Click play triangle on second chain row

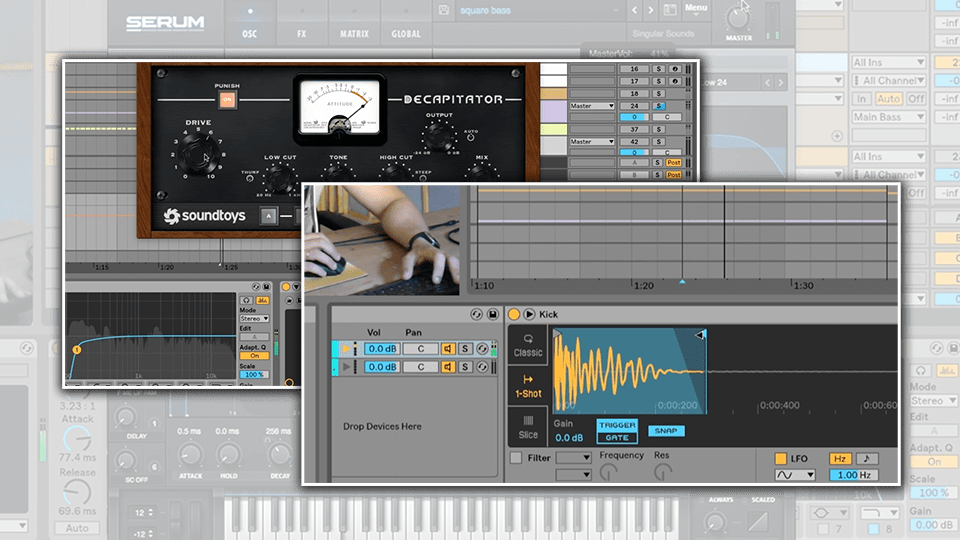pos(347,367)
